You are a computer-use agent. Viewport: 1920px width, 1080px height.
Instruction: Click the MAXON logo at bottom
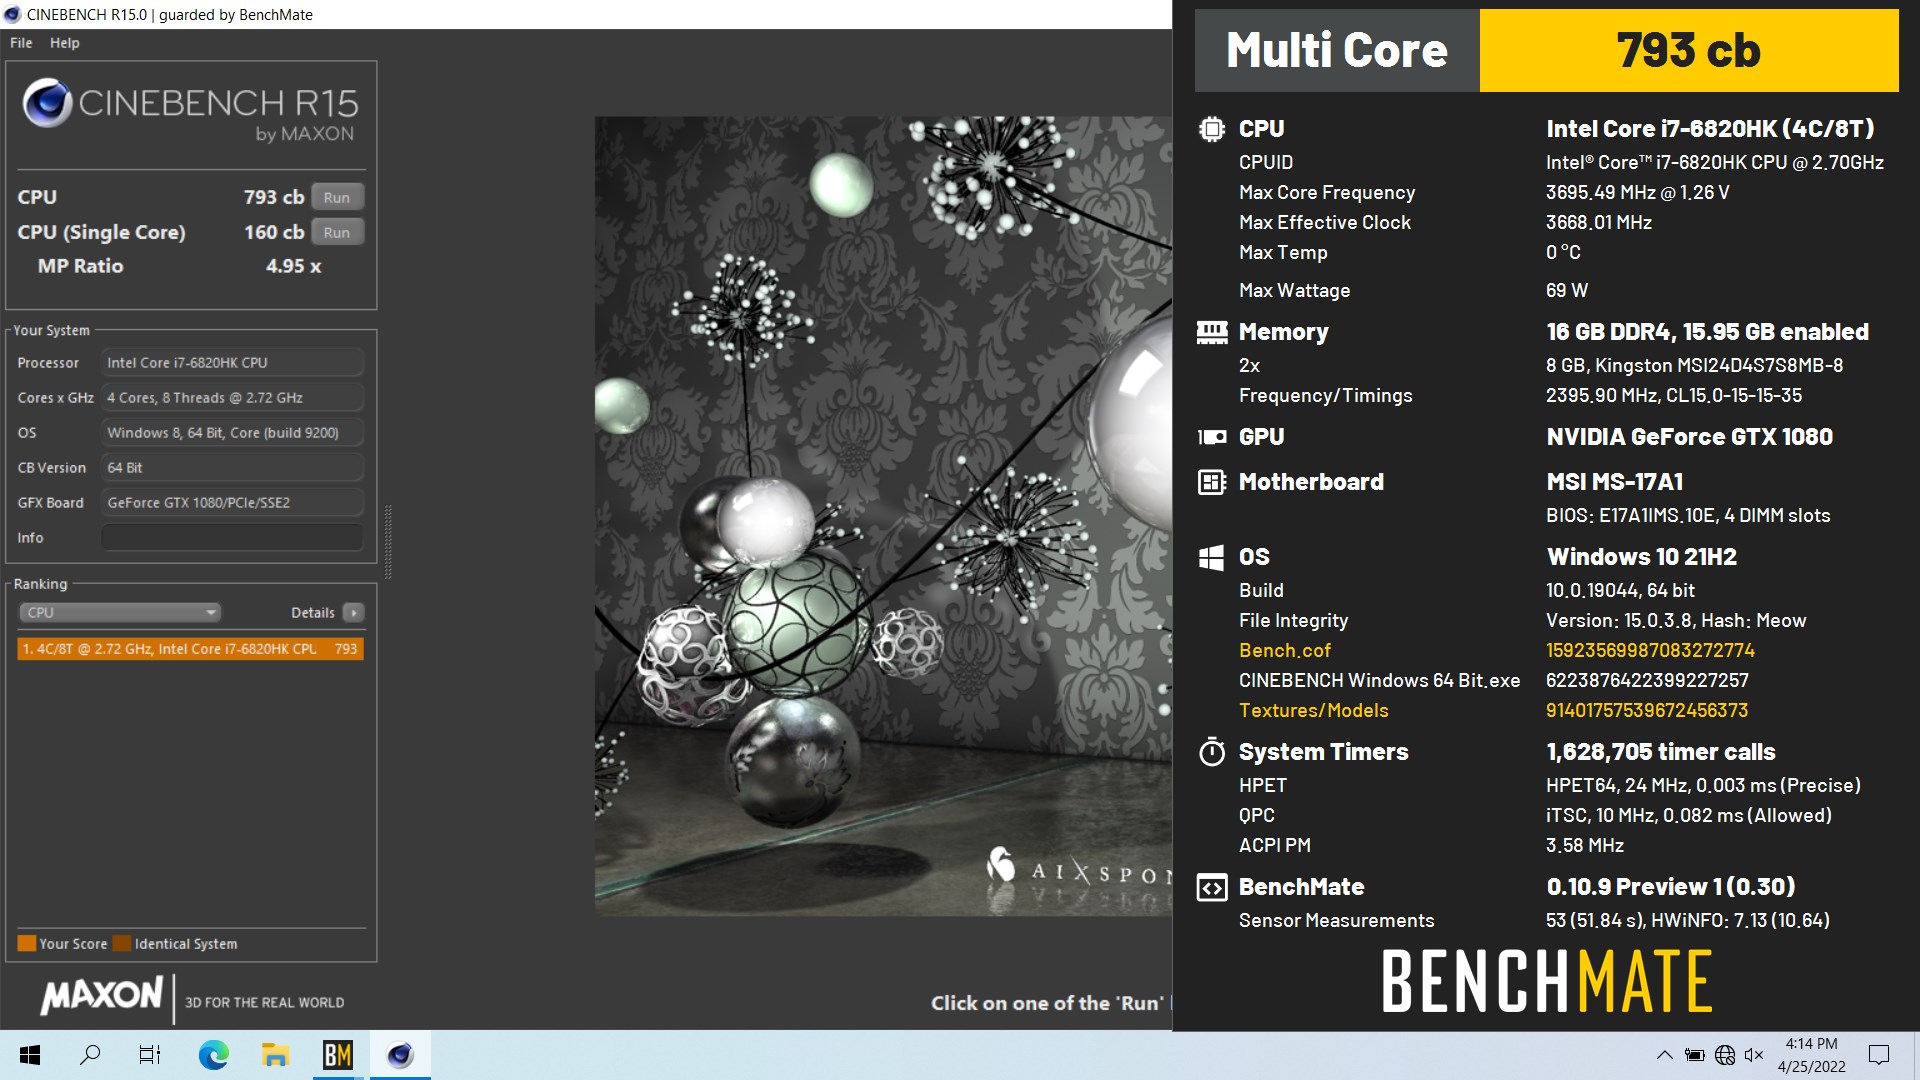tap(101, 995)
